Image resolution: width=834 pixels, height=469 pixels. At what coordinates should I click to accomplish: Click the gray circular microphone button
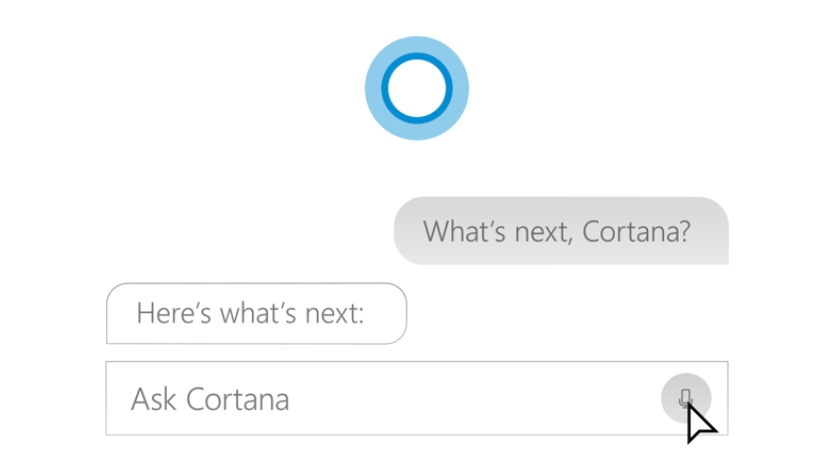686,398
